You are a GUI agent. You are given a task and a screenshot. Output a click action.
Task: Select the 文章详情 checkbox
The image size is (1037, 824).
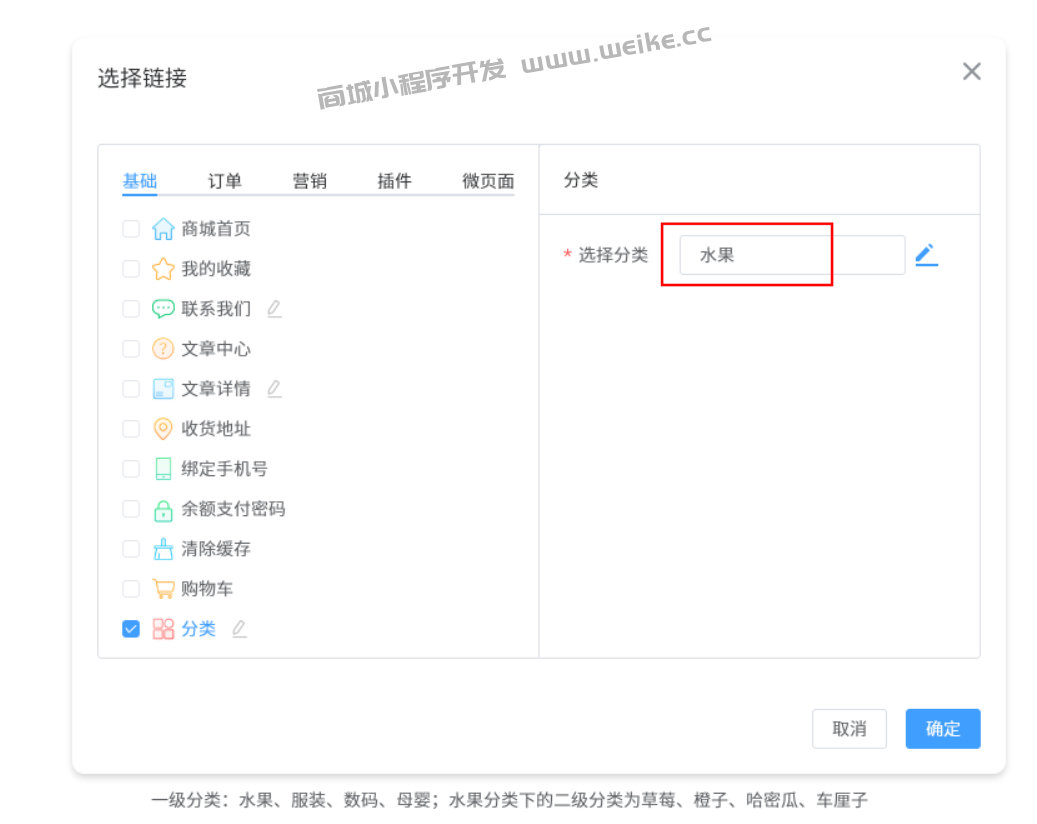pos(131,389)
